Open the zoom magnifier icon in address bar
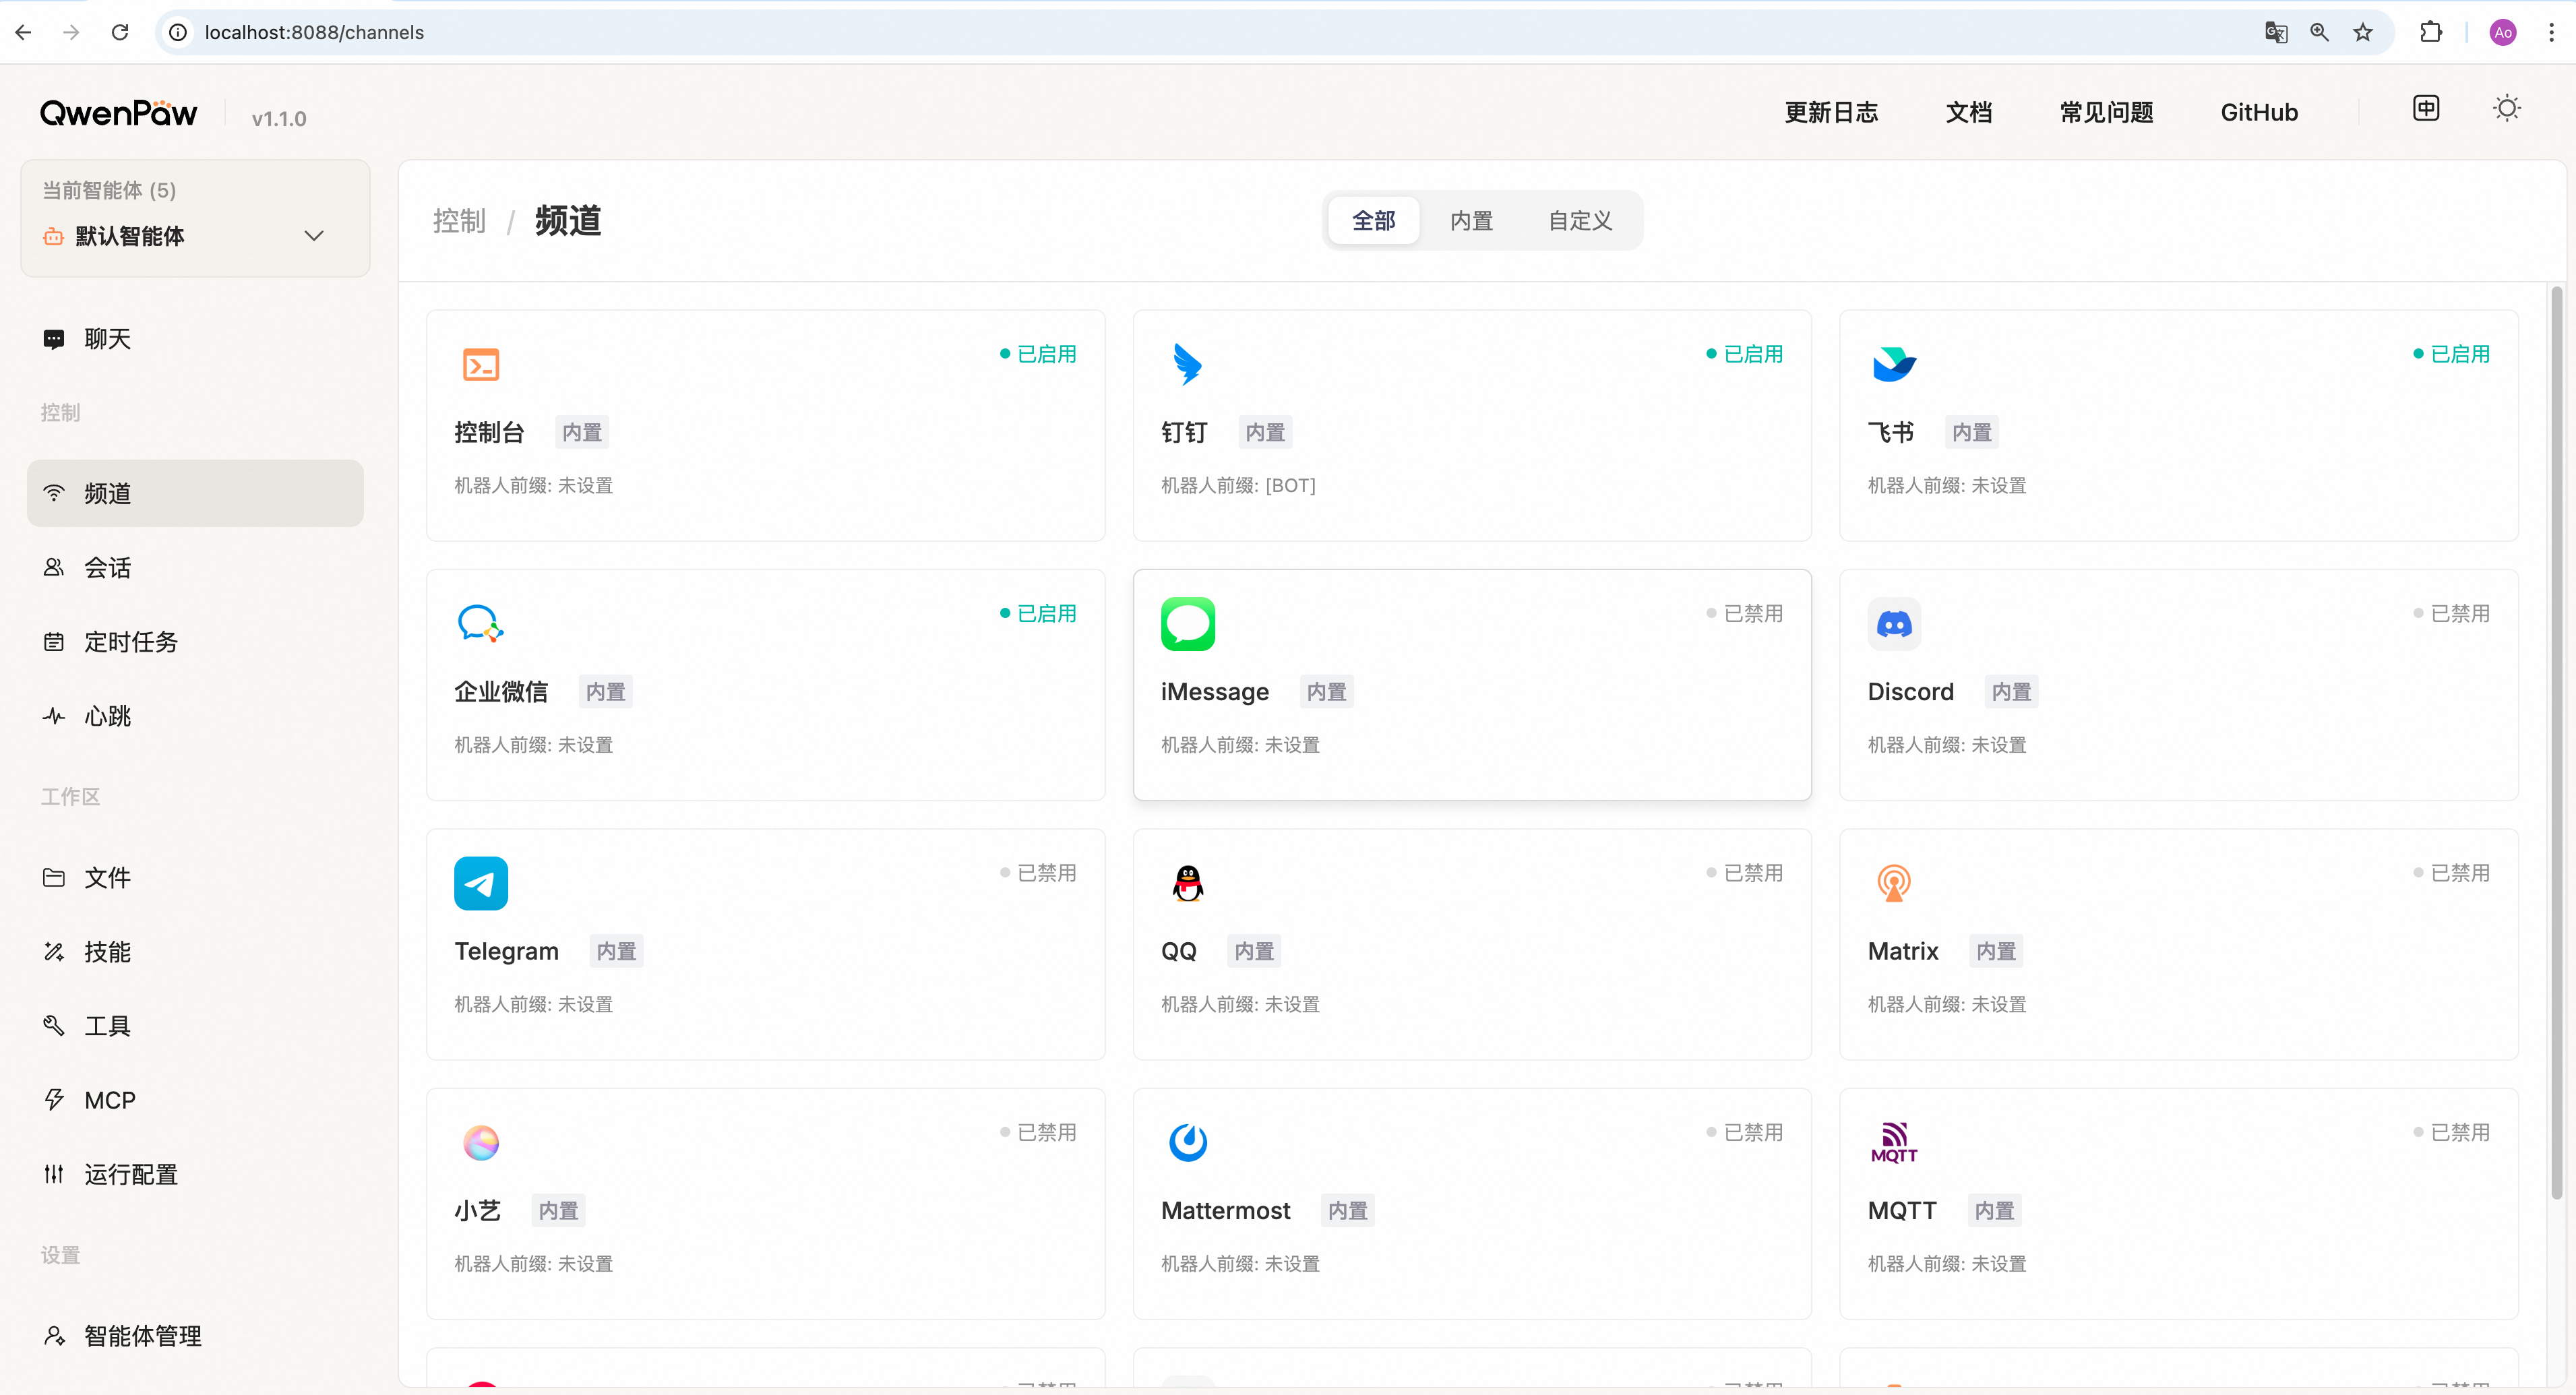This screenshot has width=2576, height=1395. click(2319, 32)
